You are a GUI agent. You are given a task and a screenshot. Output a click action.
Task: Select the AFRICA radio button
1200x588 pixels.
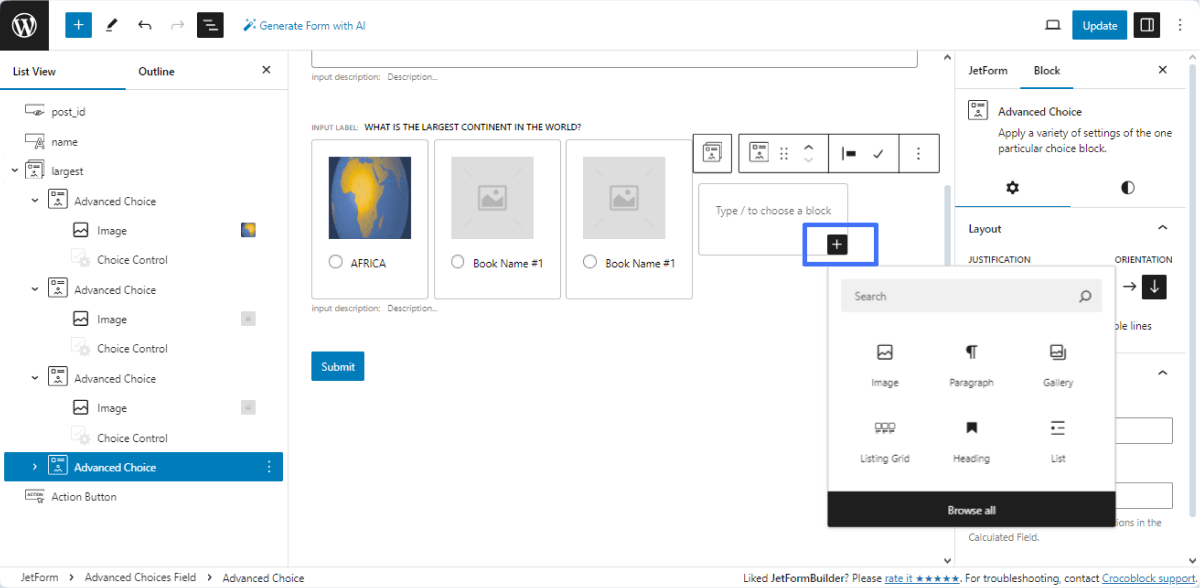pyautogui.click(x=335, y=263)
